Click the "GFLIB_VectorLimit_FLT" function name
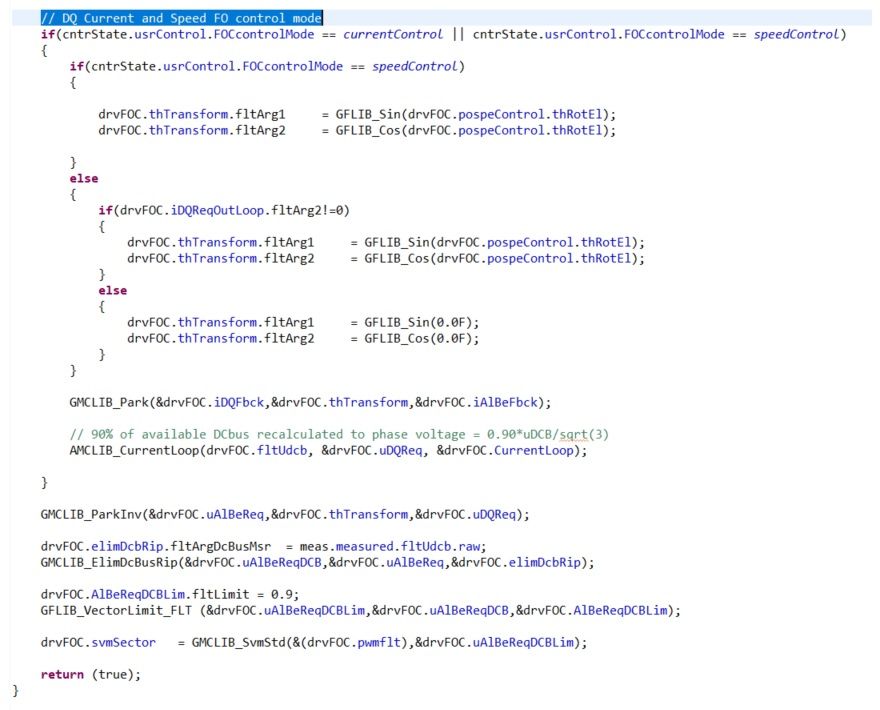 point(116,611)
